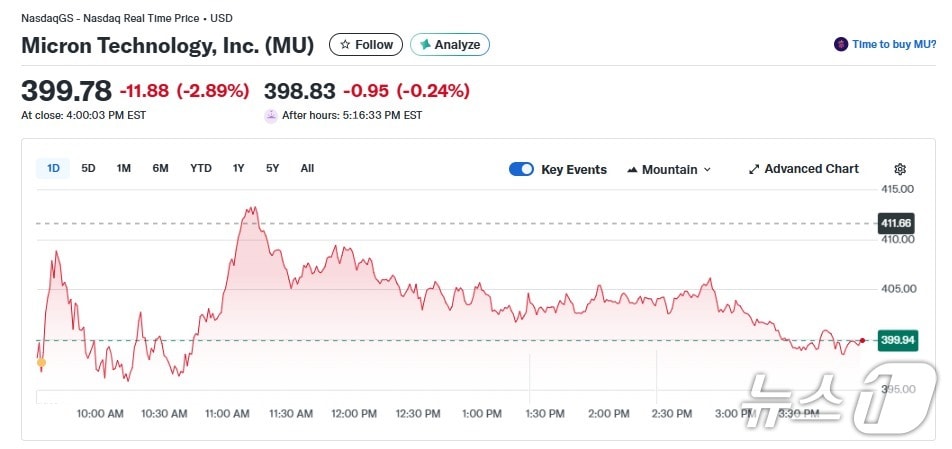Select the 1Y time range
Image resolution: width=952 pixels, height=449 pixels.
tap(238, 168)
